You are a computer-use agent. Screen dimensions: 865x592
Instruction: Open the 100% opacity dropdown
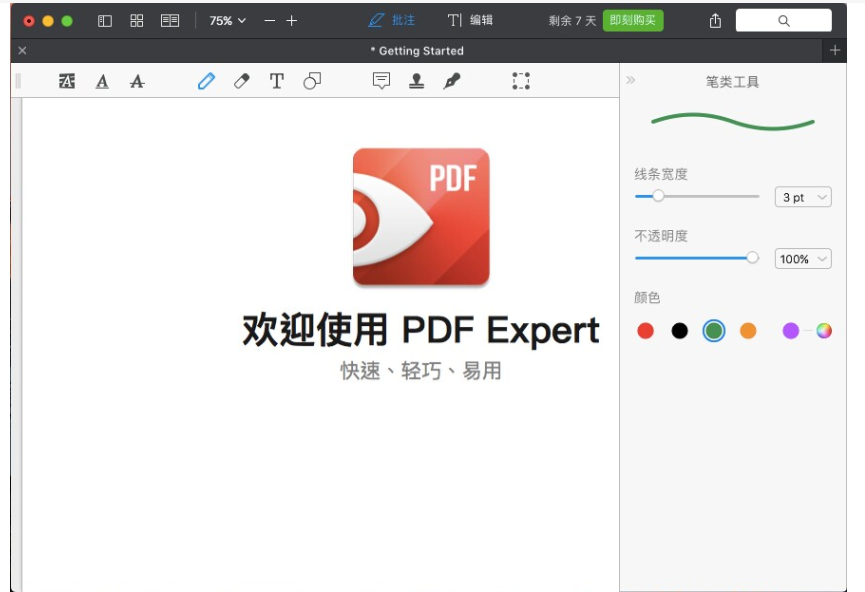803,259
